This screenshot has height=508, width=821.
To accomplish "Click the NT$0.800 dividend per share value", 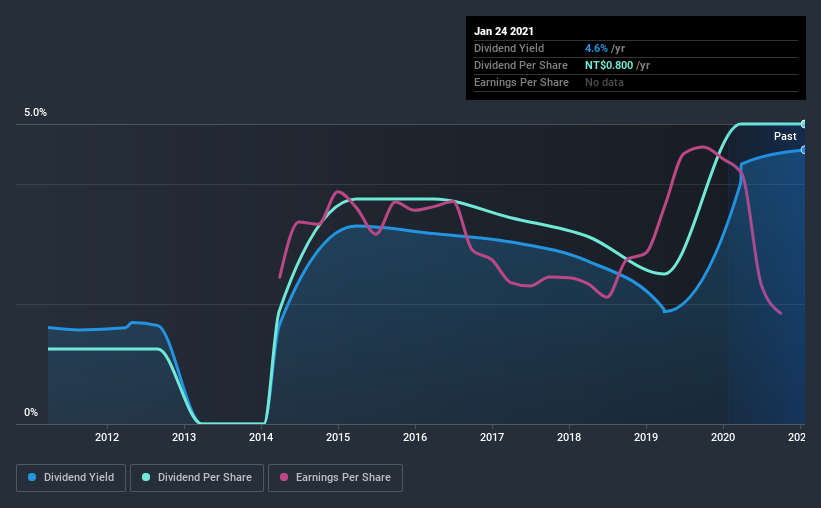I will coord(609,65).
